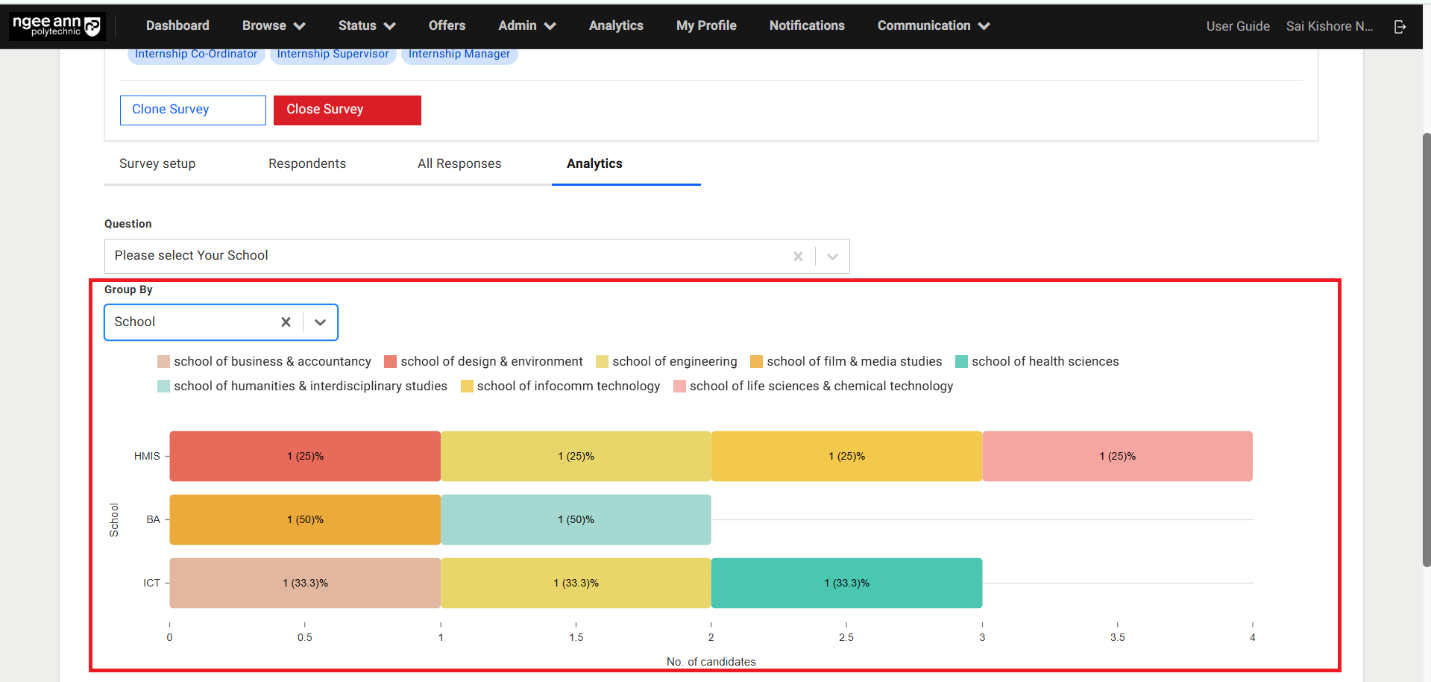Switch to the Respondents tab

point(307,164)
